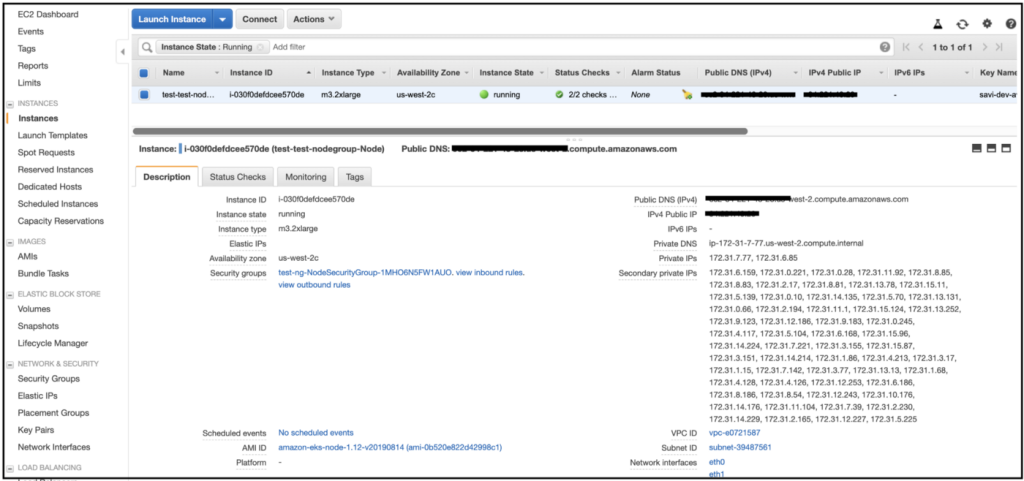Toggle the select-all instances checkbox
Viewport: 1024px width, 481px height.
144,73
